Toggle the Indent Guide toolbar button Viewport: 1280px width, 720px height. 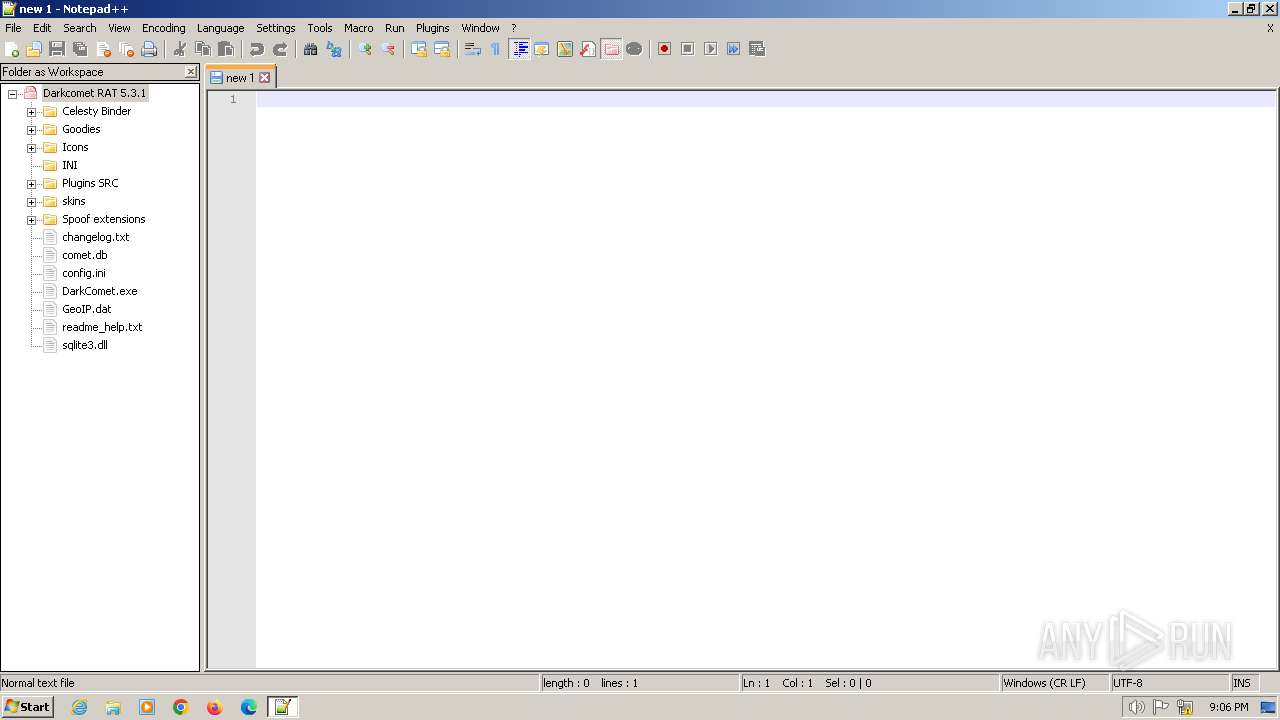coord(519,49)
